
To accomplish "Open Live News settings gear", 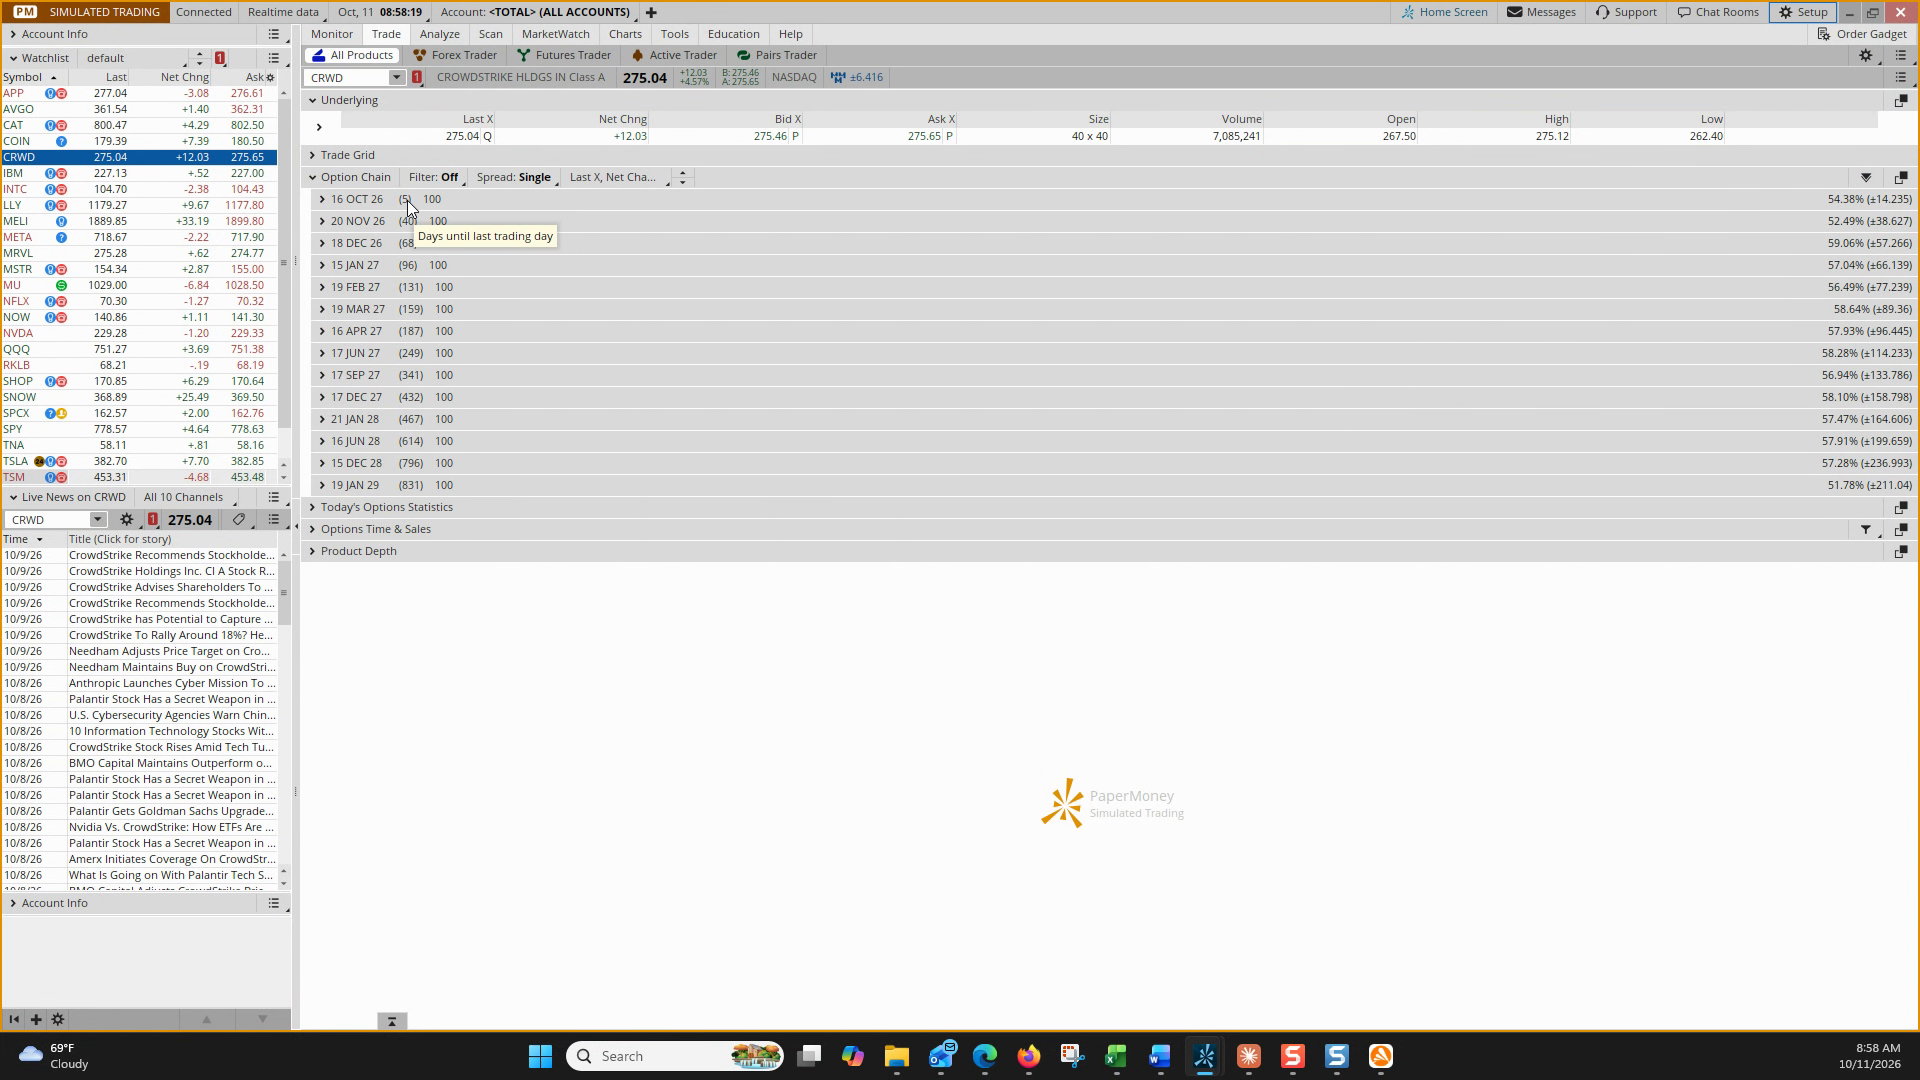I will (x=126, y=520).
